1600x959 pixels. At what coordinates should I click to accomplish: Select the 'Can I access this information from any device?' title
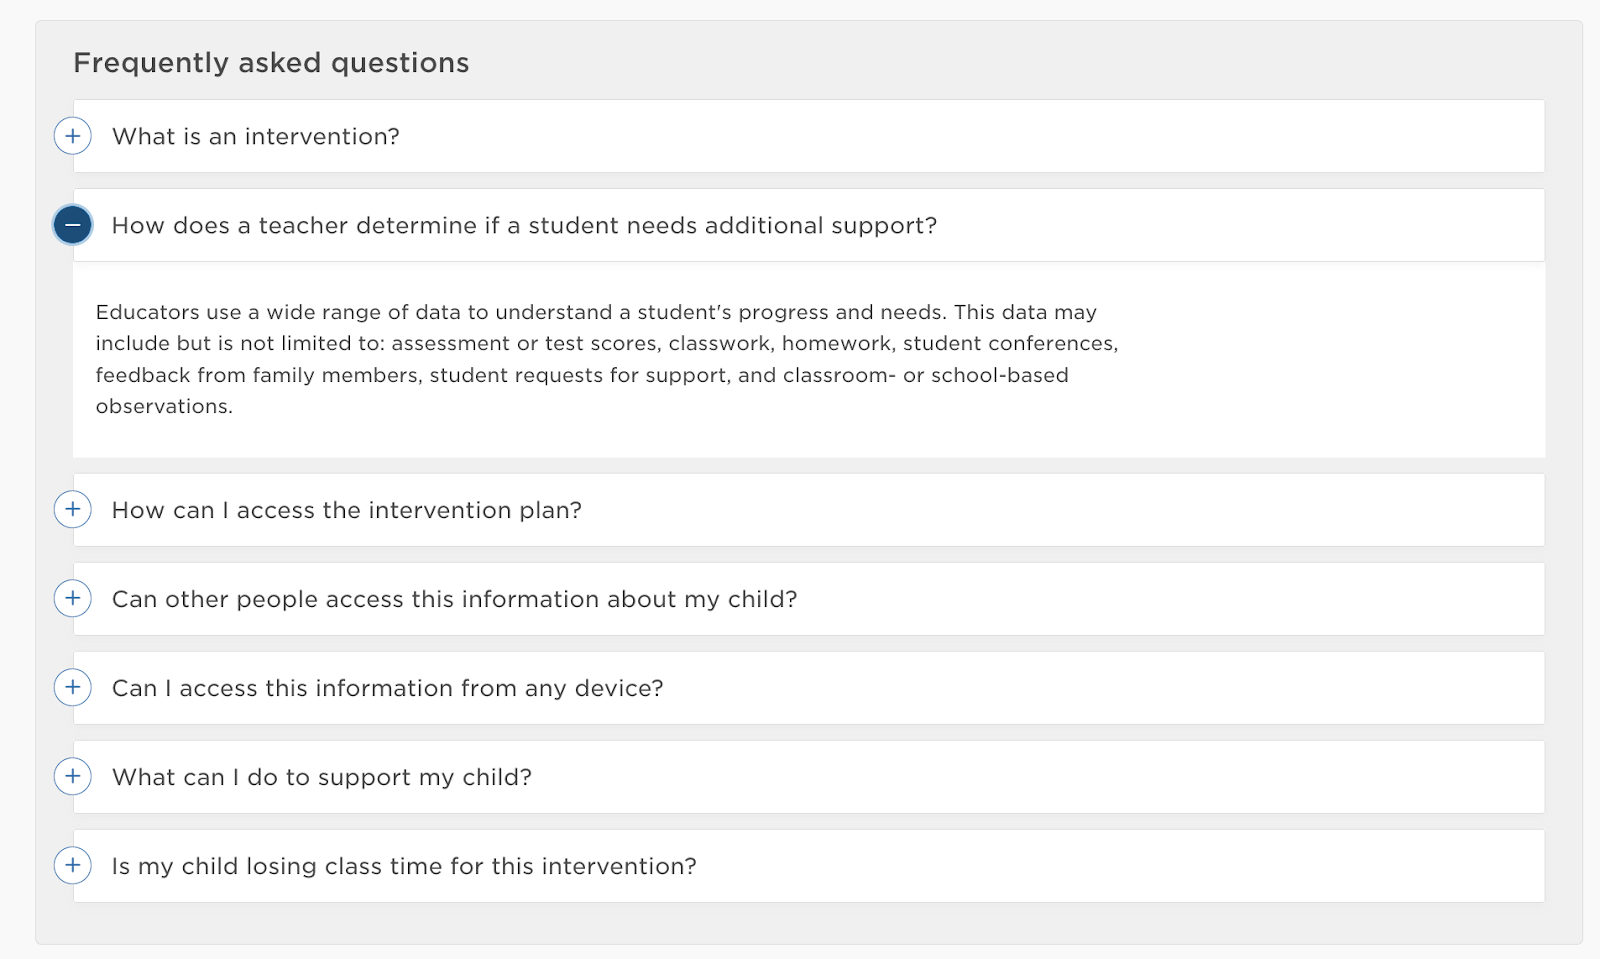tap(387, 688)
